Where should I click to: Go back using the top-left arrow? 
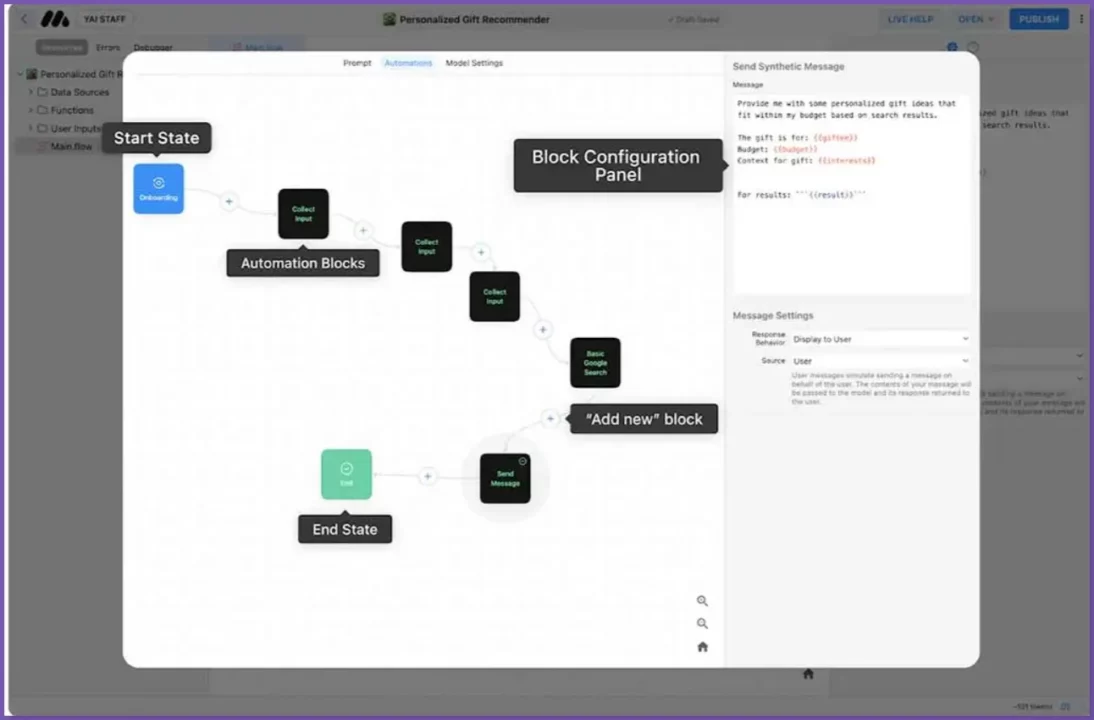[25, 19]
